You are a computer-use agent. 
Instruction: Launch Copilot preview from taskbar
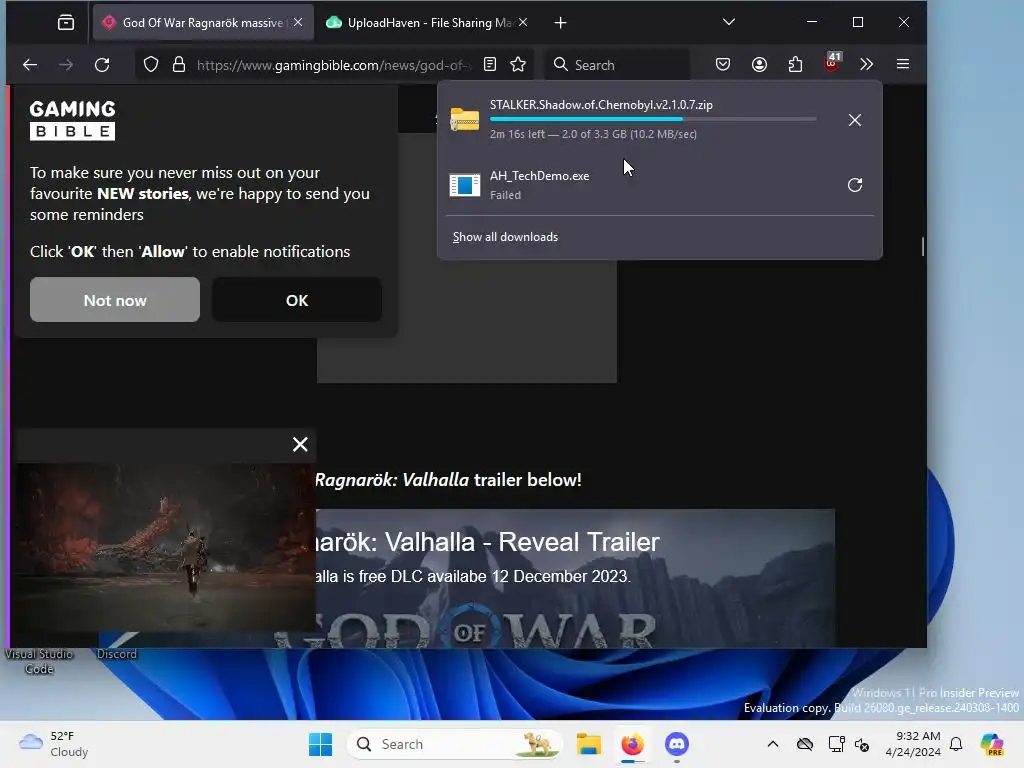[x=991, y=744]
